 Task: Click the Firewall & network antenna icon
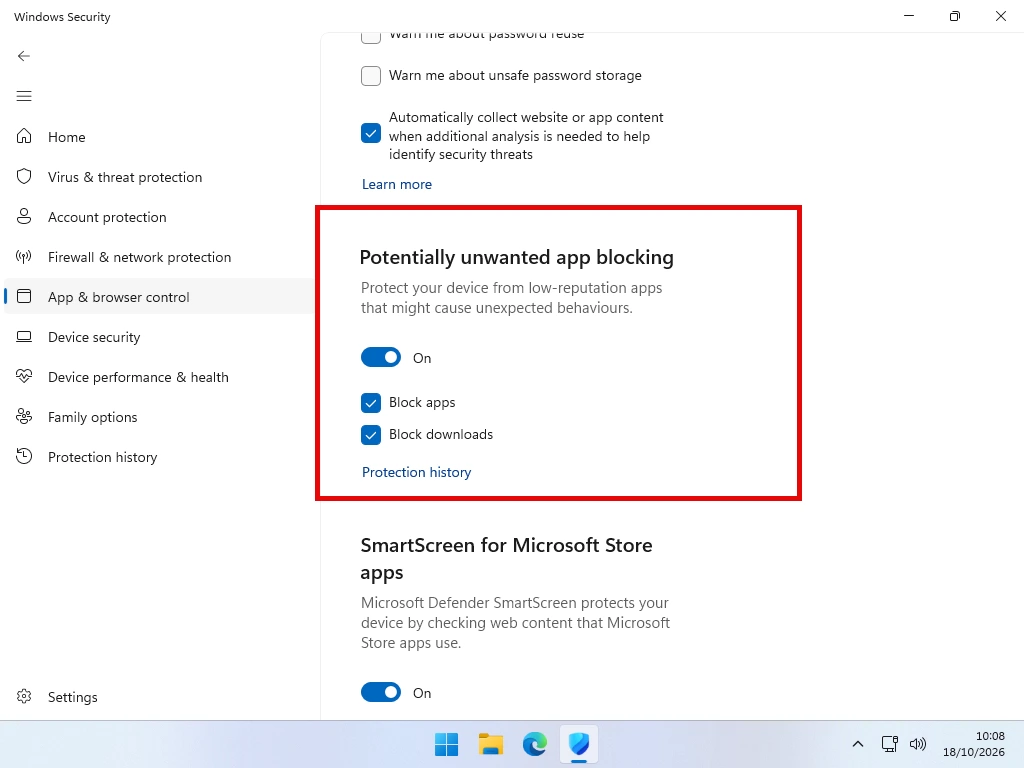point(24,256)
